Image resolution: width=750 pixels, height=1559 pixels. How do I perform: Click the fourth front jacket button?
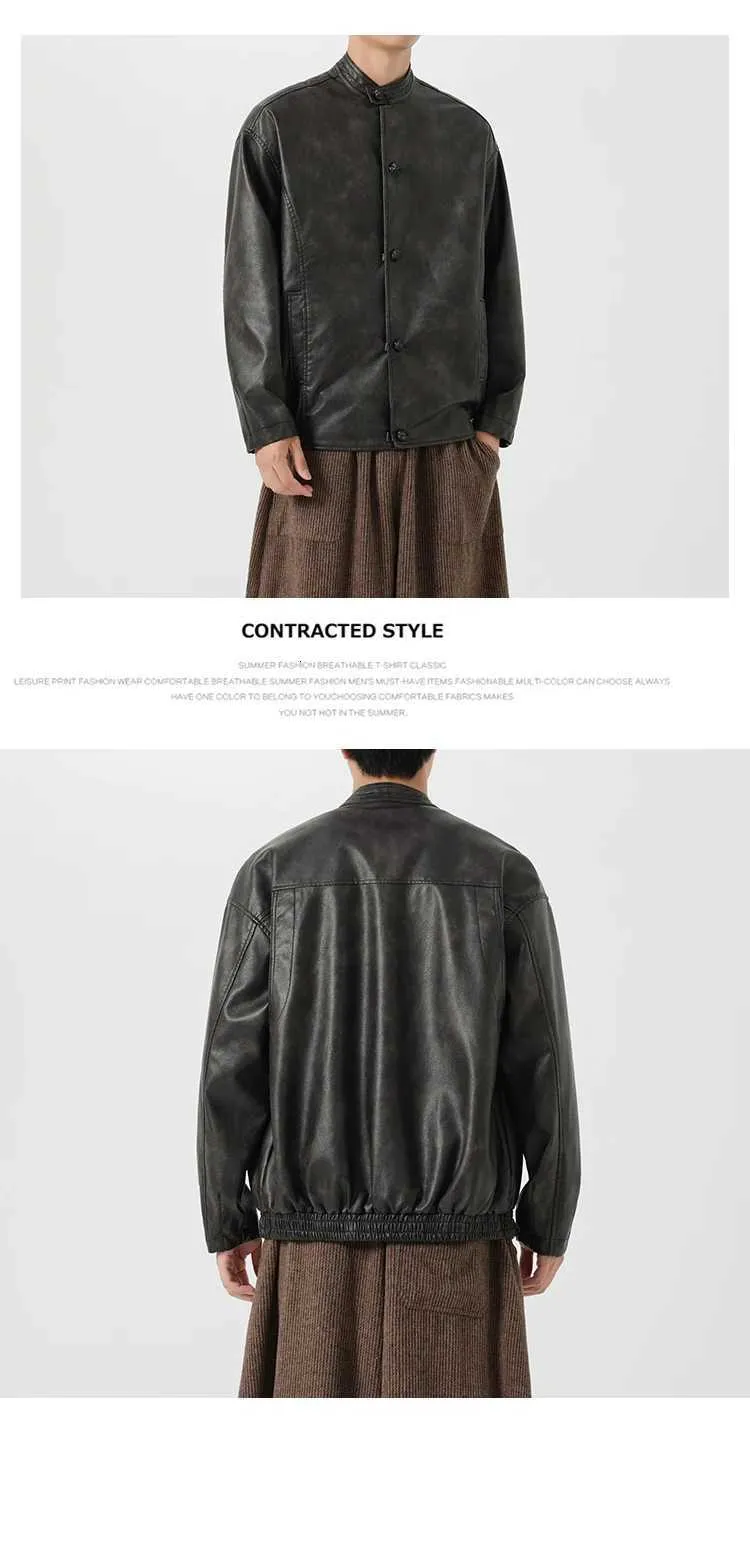(x=396, y=346)
